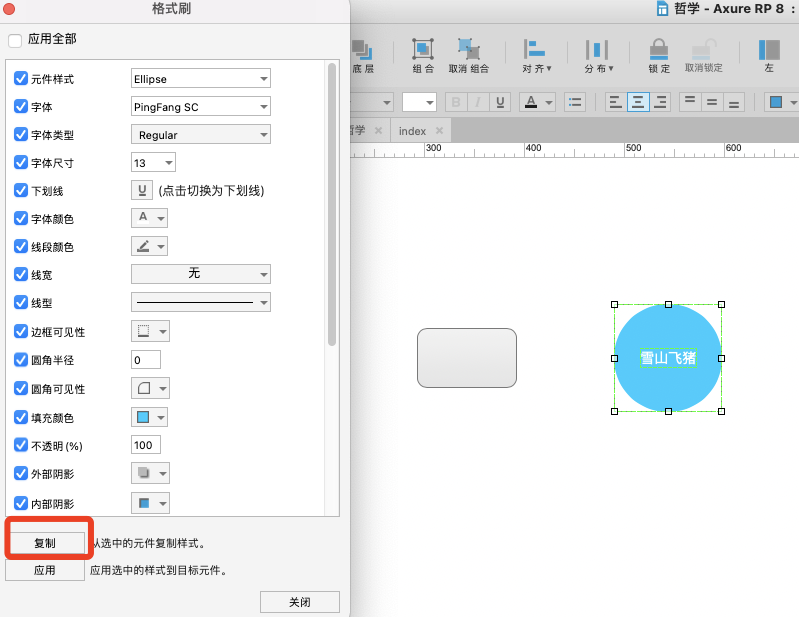
Task: Uncheck the 填充颜色 checkbox
Action: pyautogui.click(x=21, y=417)
